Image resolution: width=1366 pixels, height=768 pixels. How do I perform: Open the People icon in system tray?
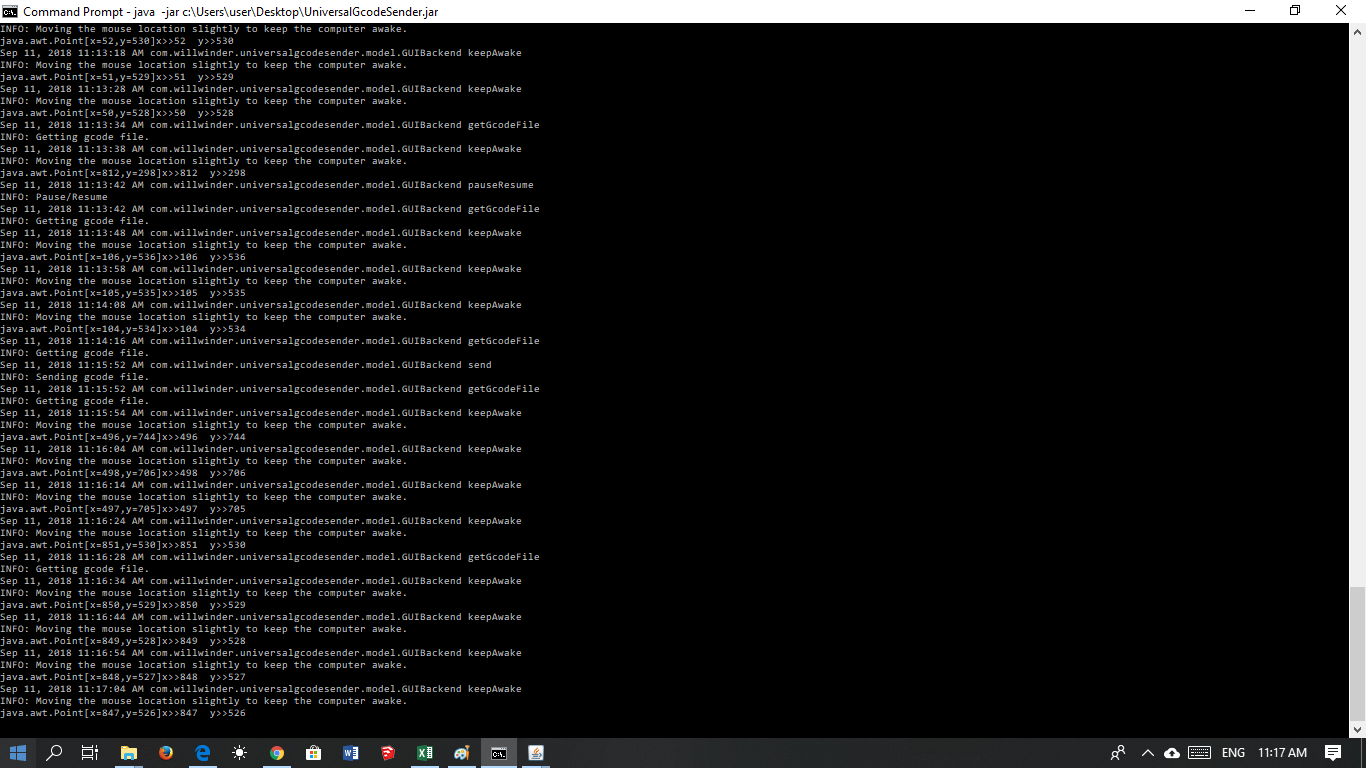1118,753
